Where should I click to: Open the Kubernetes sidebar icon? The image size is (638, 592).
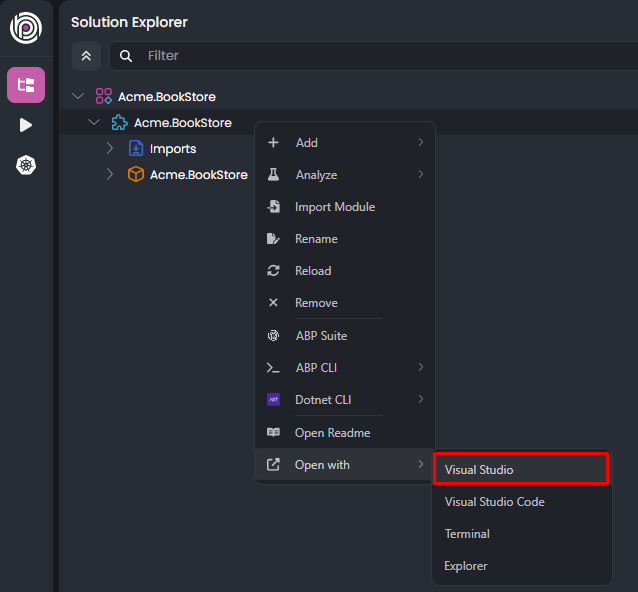click(x=26, y=165)
